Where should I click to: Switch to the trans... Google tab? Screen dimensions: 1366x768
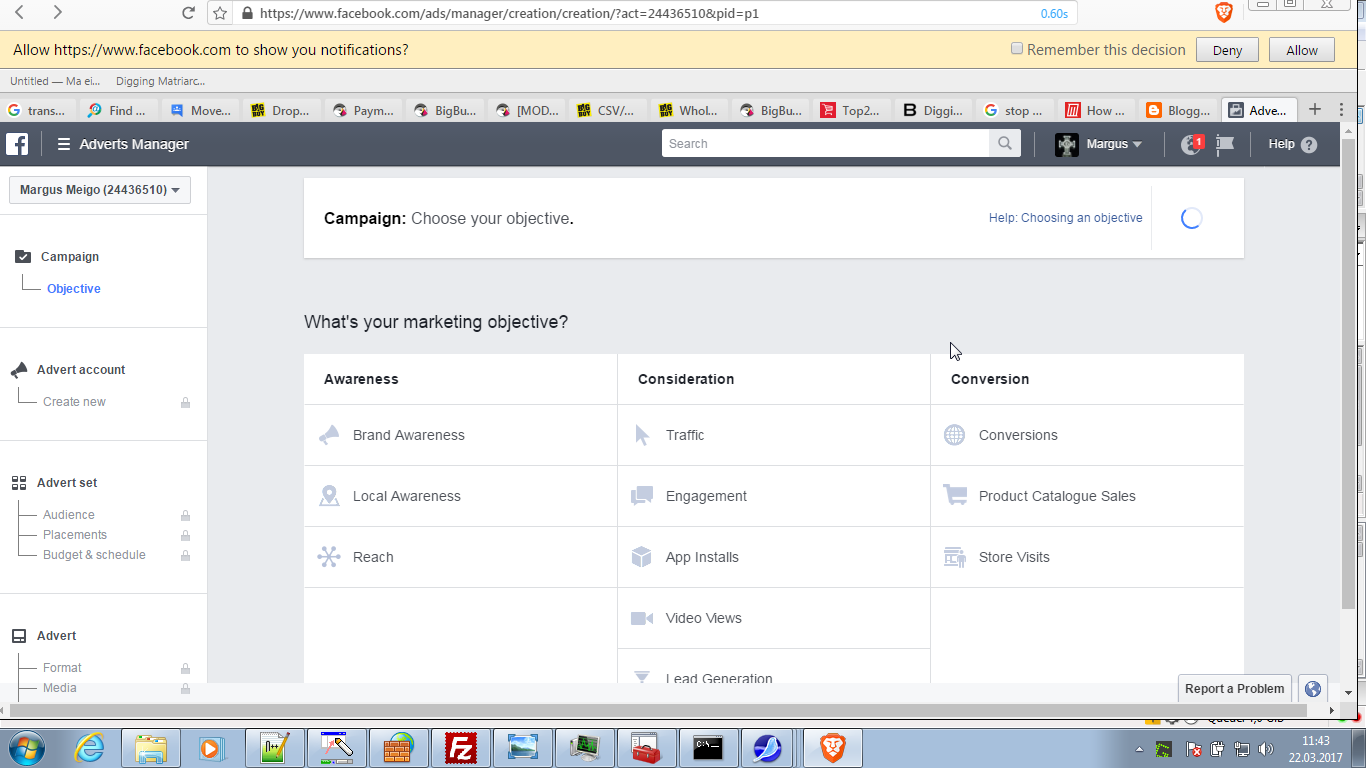[40, 110]
